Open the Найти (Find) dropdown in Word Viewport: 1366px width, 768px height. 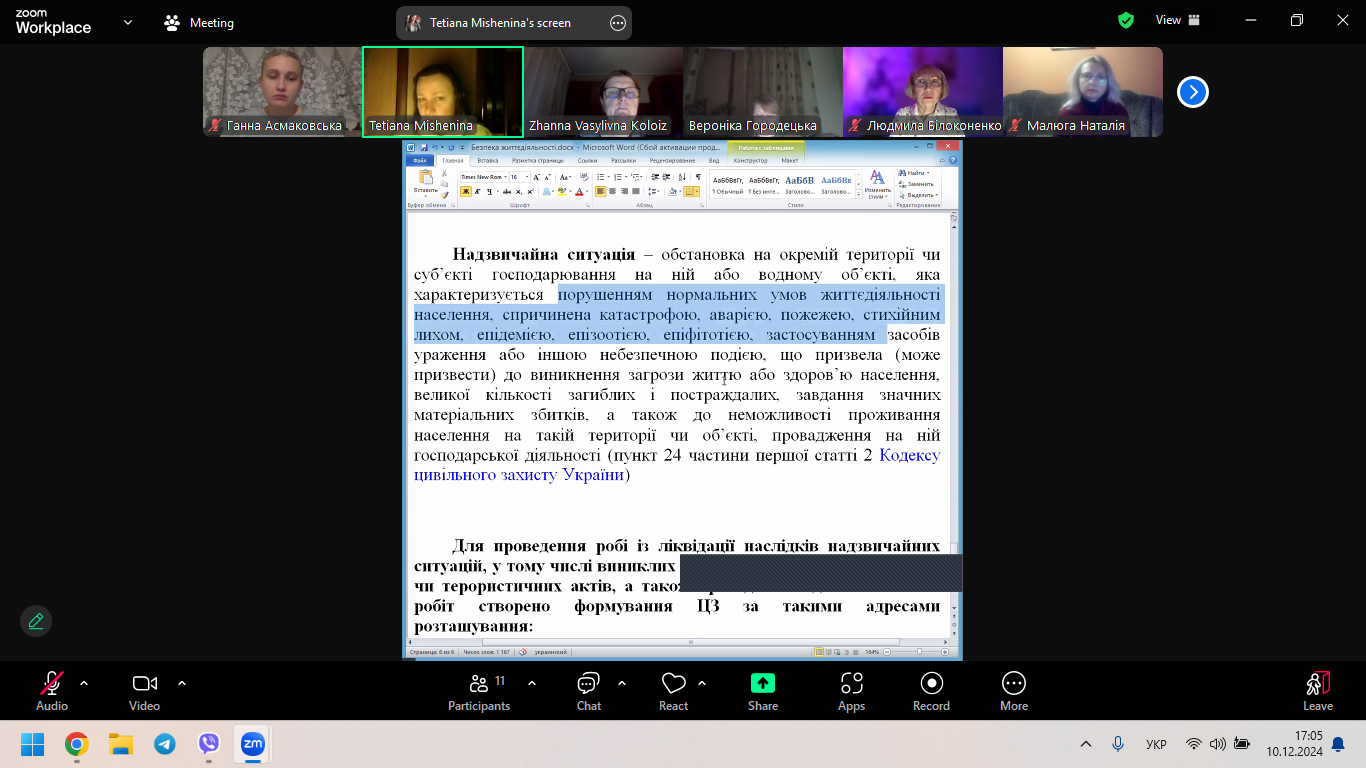pyautogui.click(x=916, y=173)
